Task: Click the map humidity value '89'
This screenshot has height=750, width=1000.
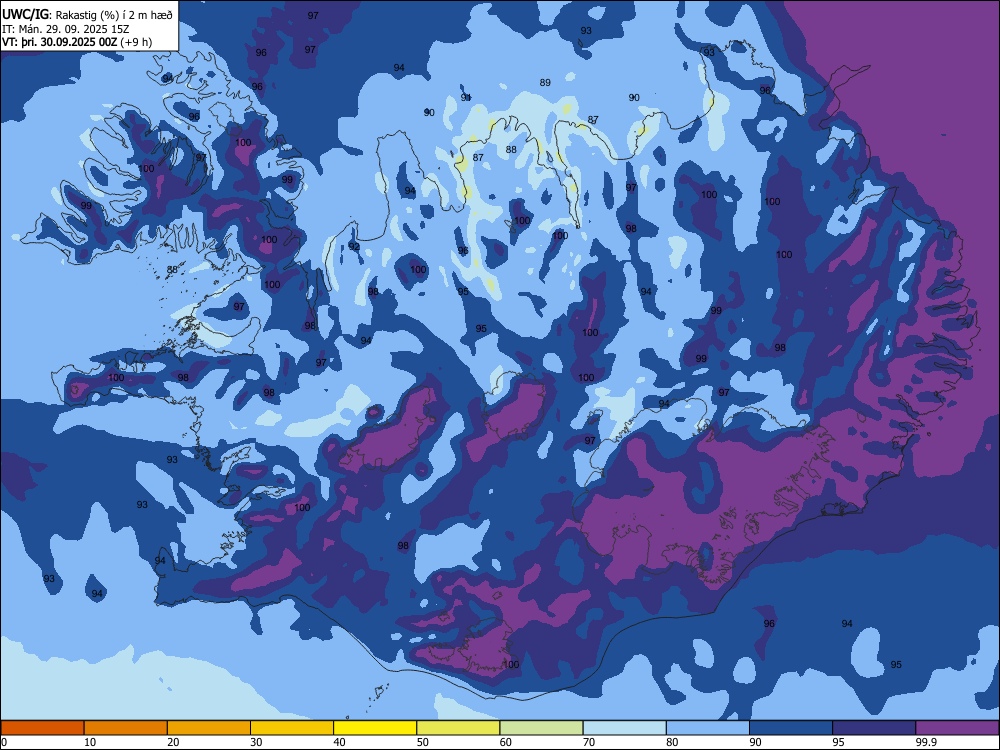Action: 545,82
